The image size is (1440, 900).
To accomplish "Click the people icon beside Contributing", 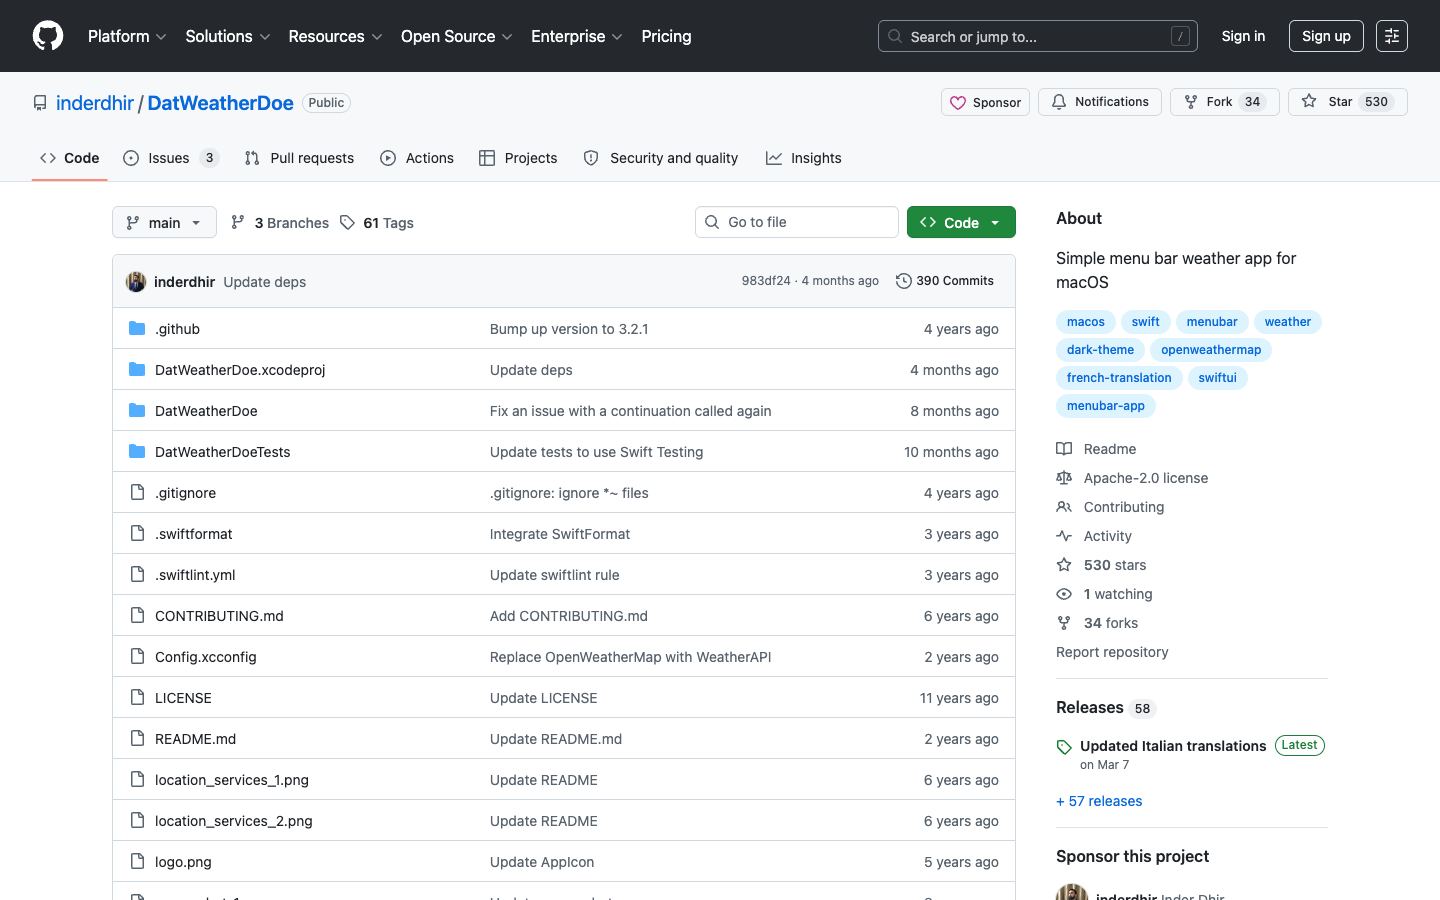I will pos(1064,507).
